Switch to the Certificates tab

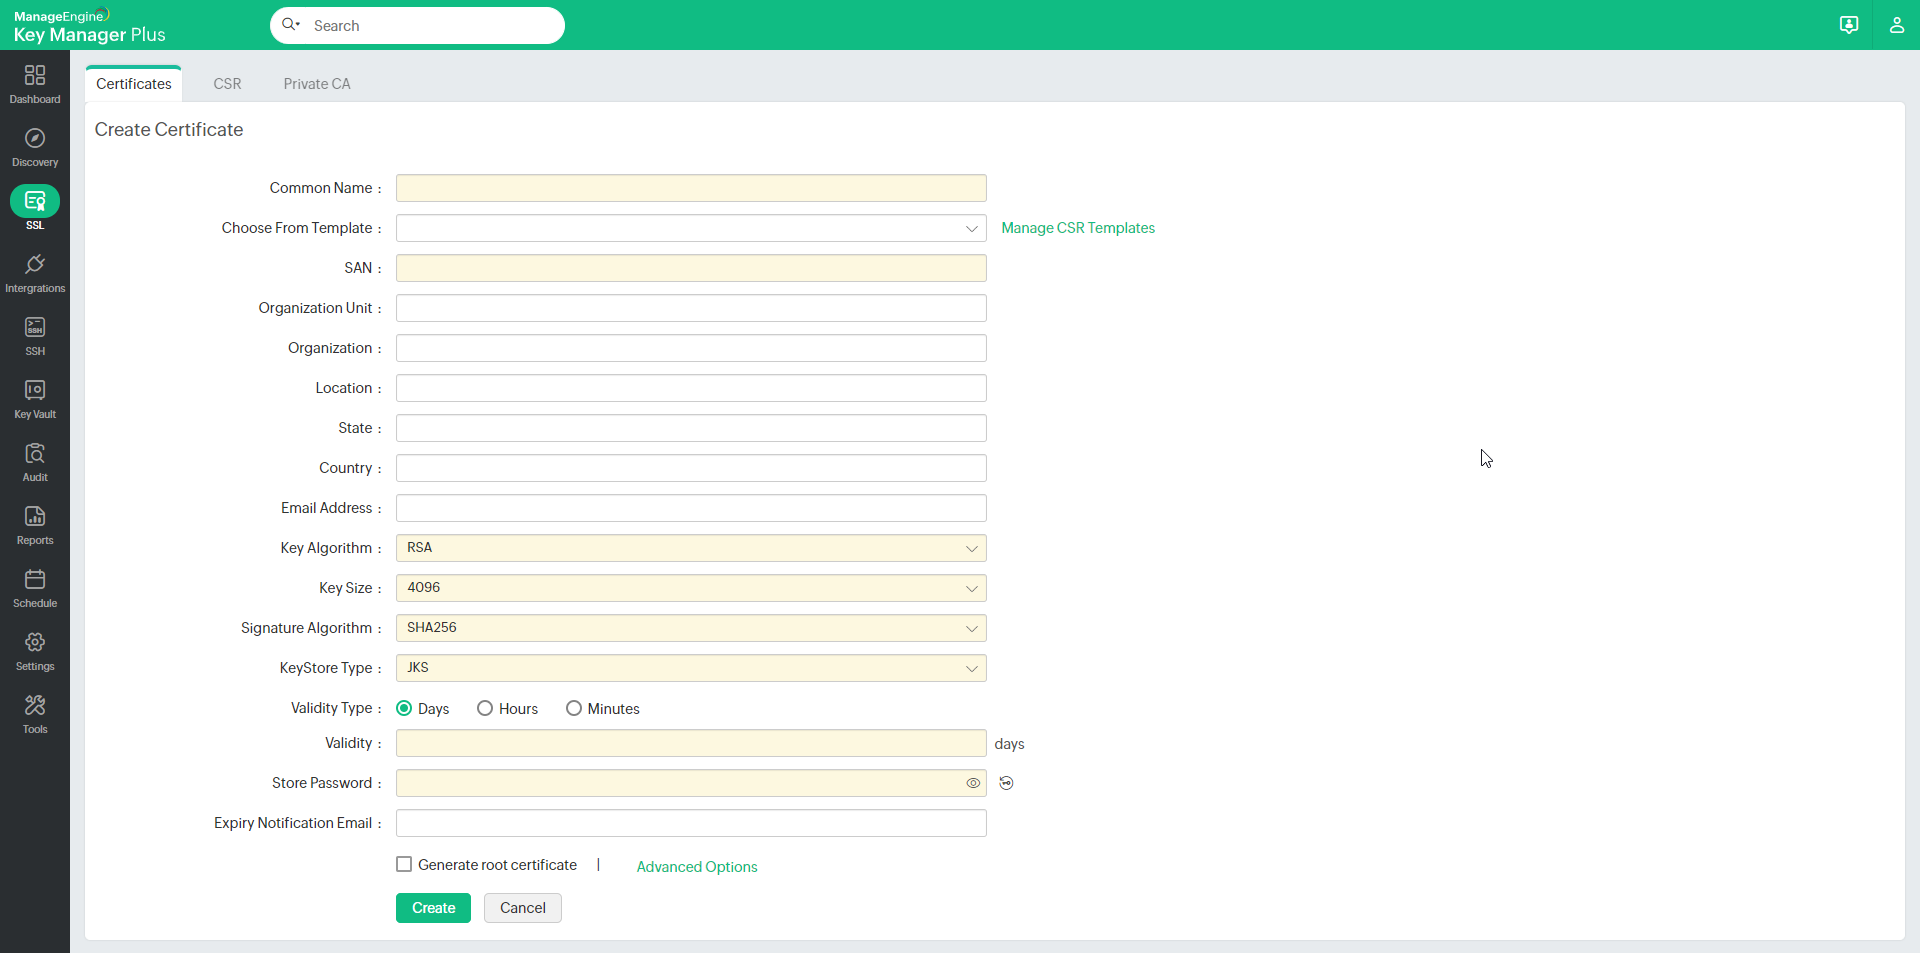pyautogui.click(x=134, y=84)
